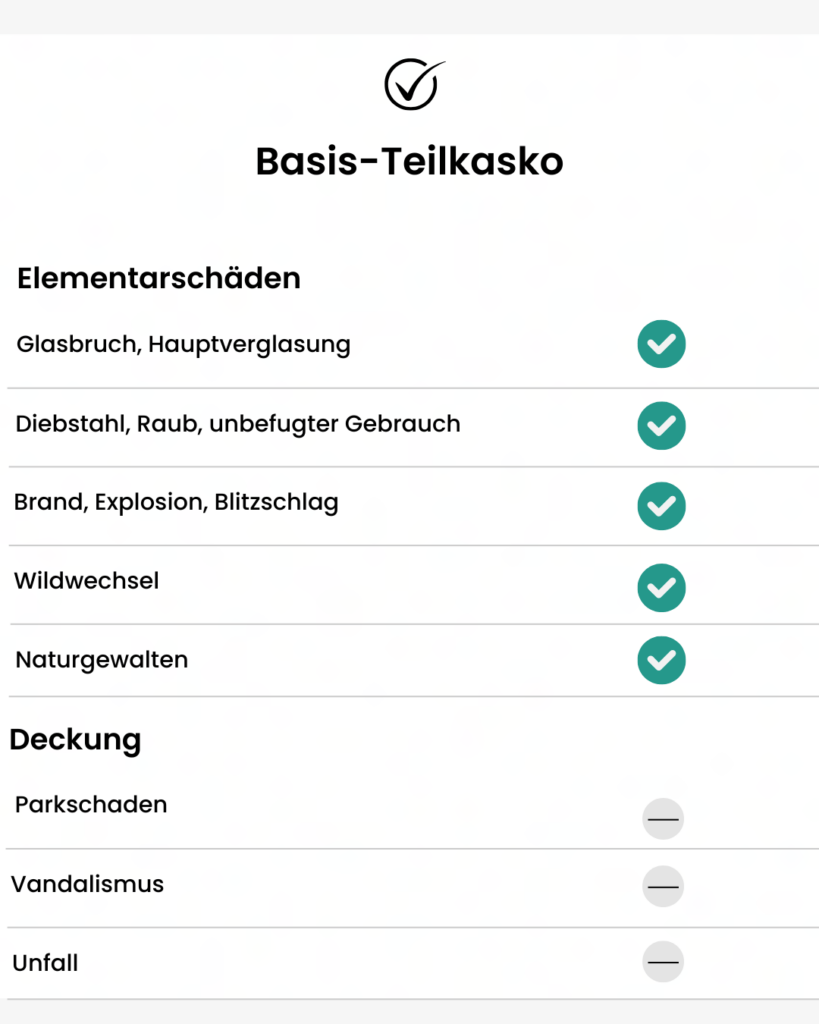Screen dimensions: 819x1024
Task: Click the green check for Glasbruch, Hauptverglasung
Action: click(661, 344)
